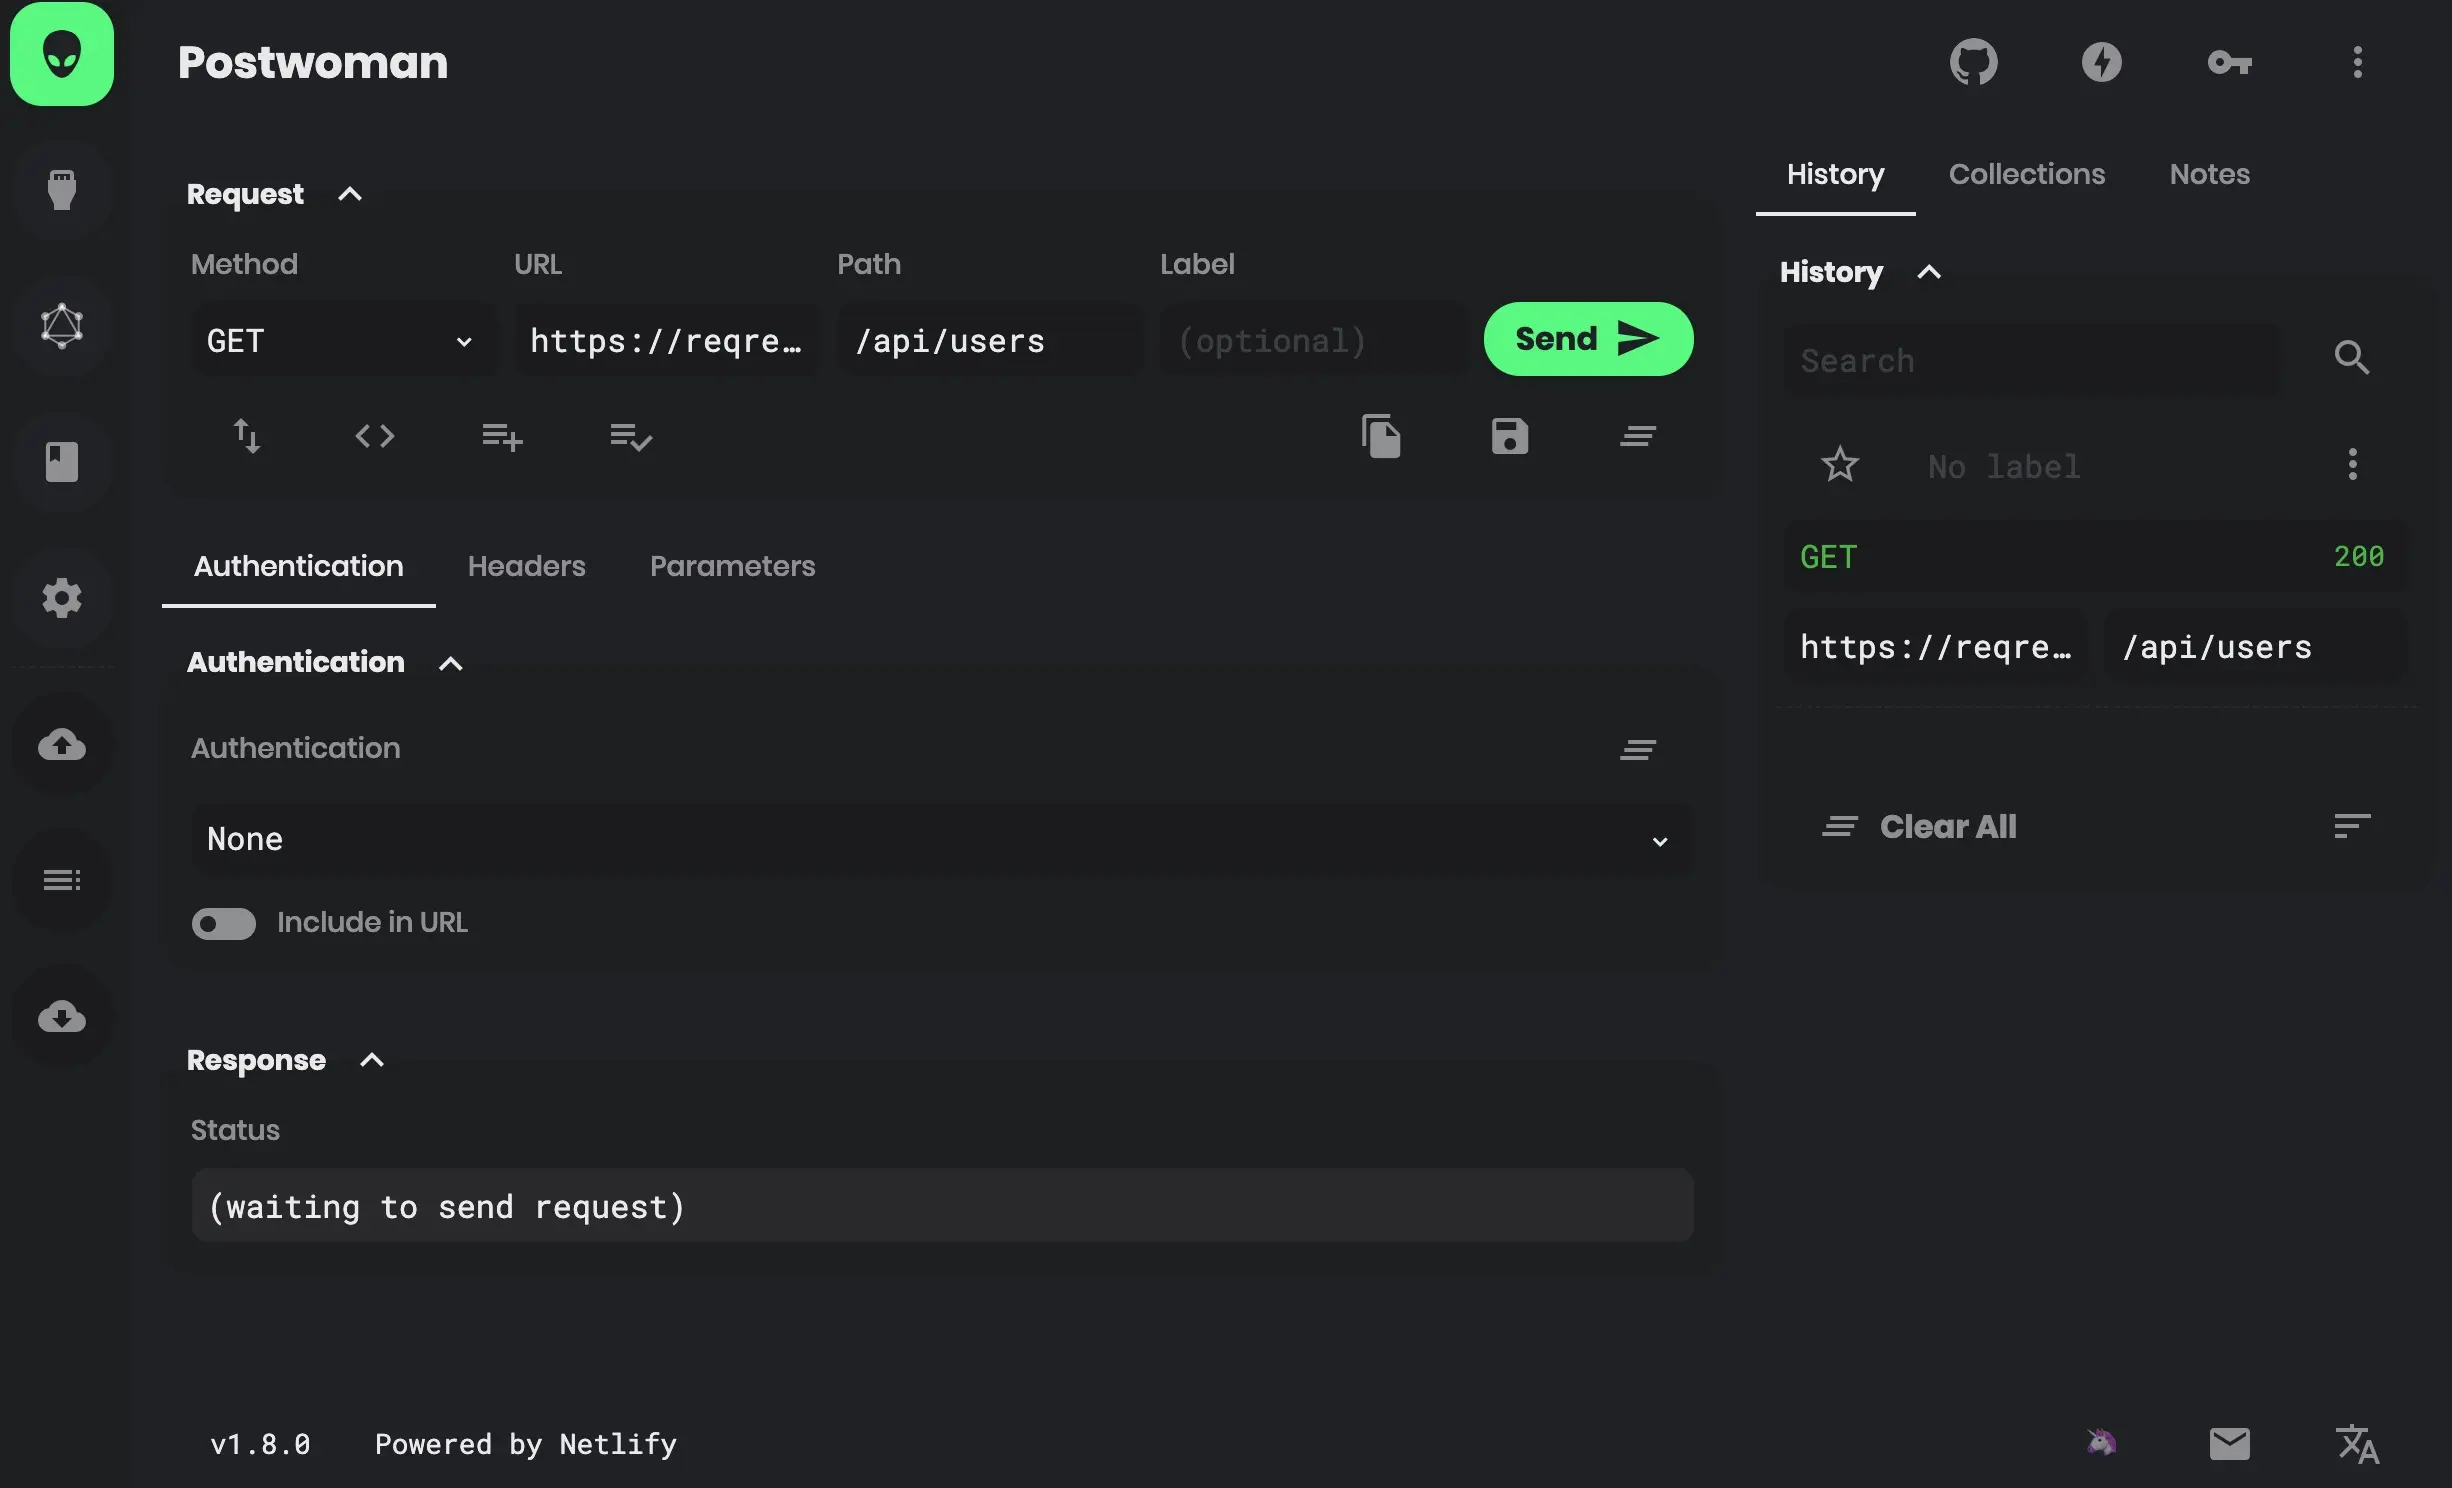
Task: Click the clear lines icon beside save
Action: [x=1638, y=436]
